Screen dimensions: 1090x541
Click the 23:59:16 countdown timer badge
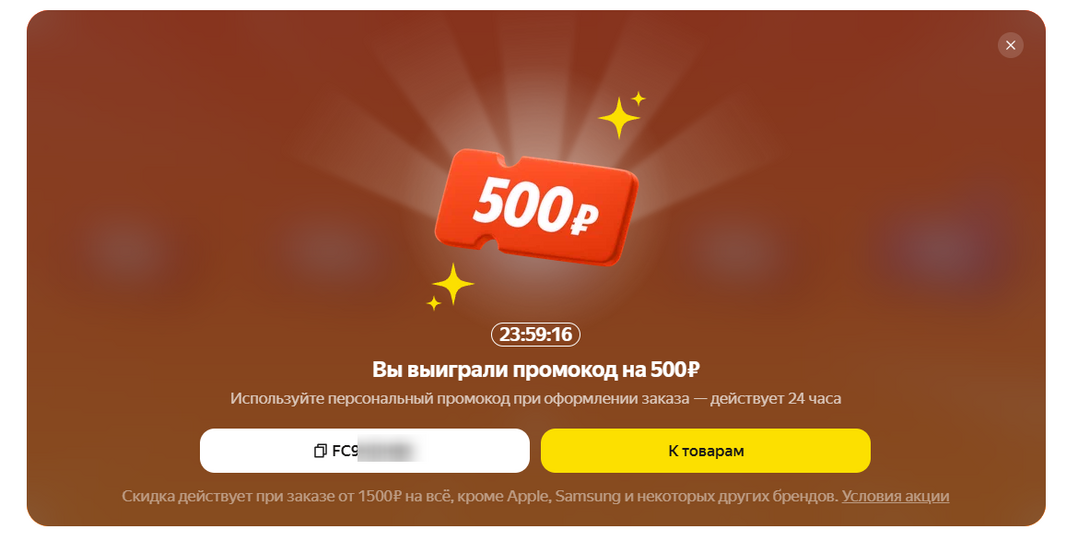coord(536,334)
